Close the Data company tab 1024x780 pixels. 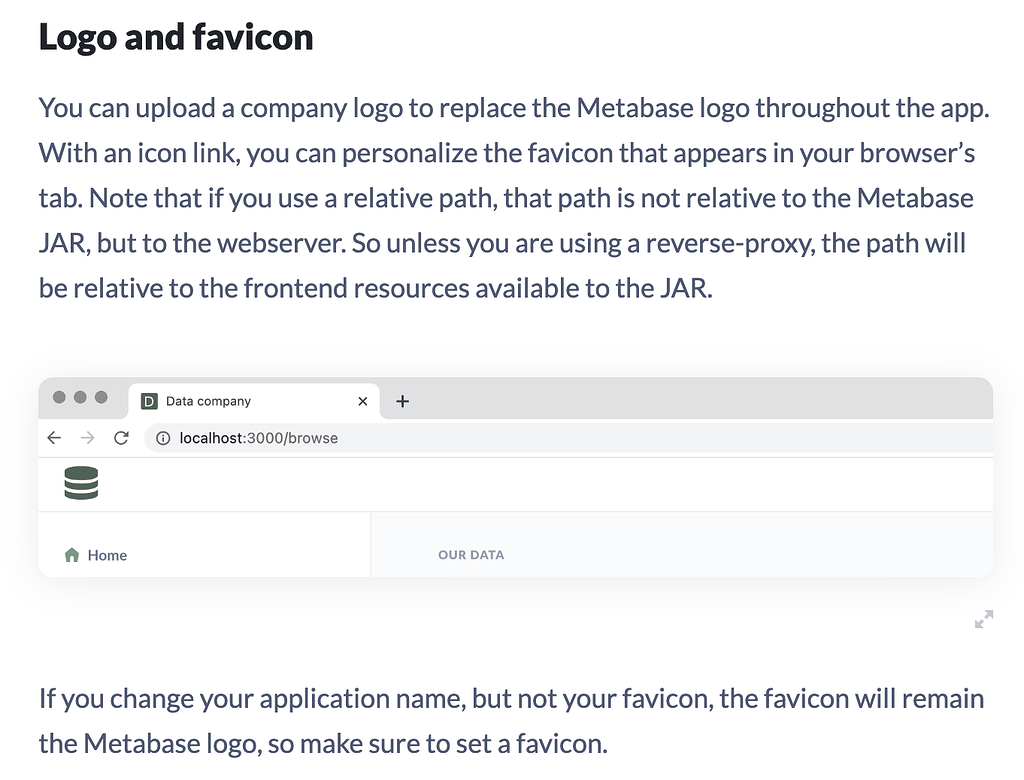click(x=363, y=401)
